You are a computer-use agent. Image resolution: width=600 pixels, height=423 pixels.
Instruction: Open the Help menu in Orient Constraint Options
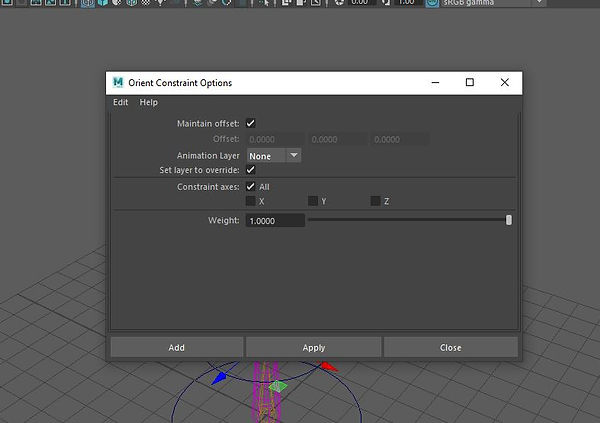(x=148, y=102)
